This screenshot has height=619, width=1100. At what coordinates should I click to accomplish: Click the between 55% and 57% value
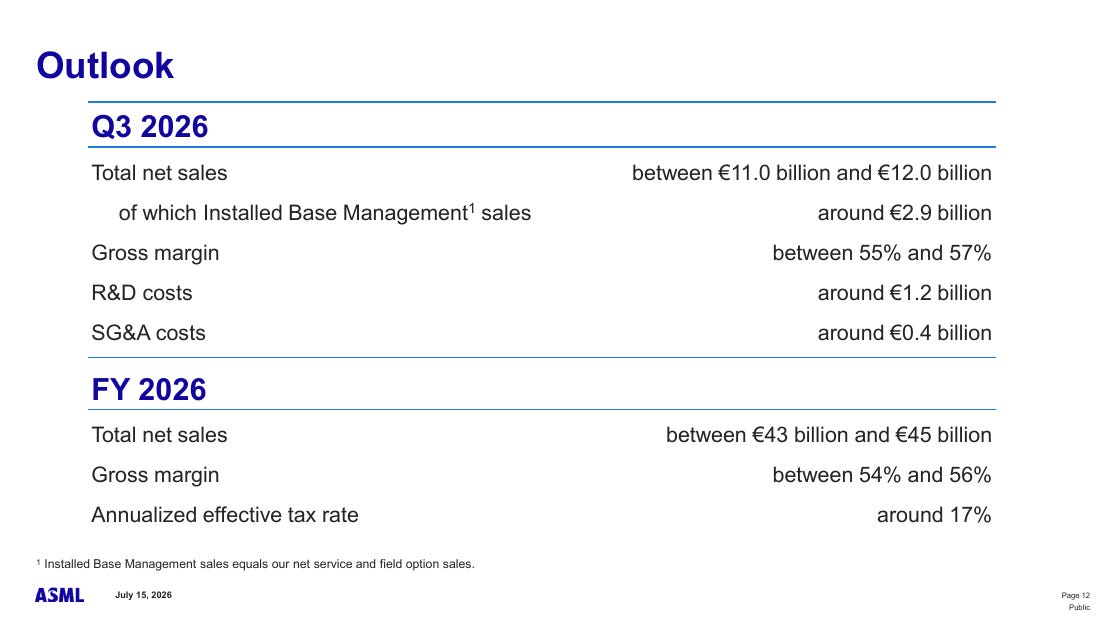coord(882,253)
